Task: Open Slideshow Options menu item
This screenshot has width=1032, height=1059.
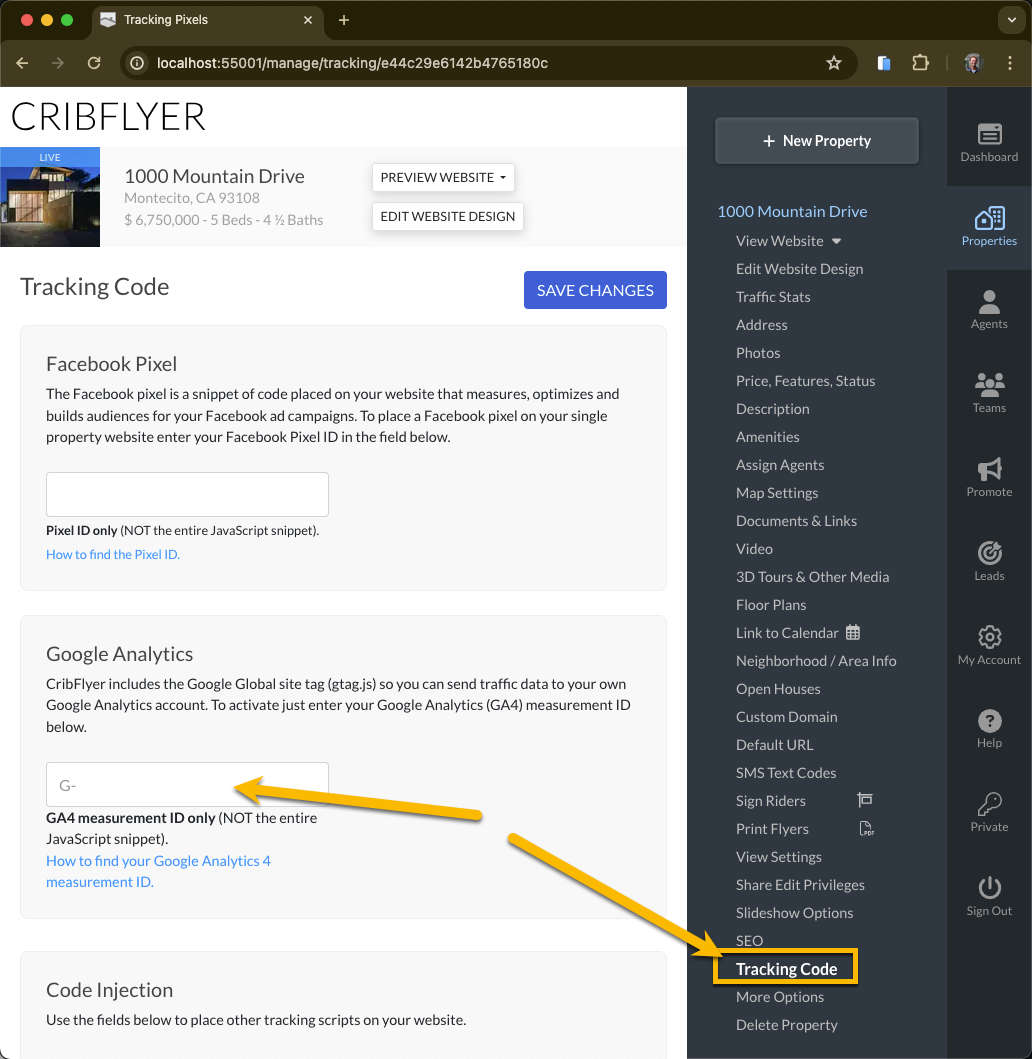Action: point(795,913)
